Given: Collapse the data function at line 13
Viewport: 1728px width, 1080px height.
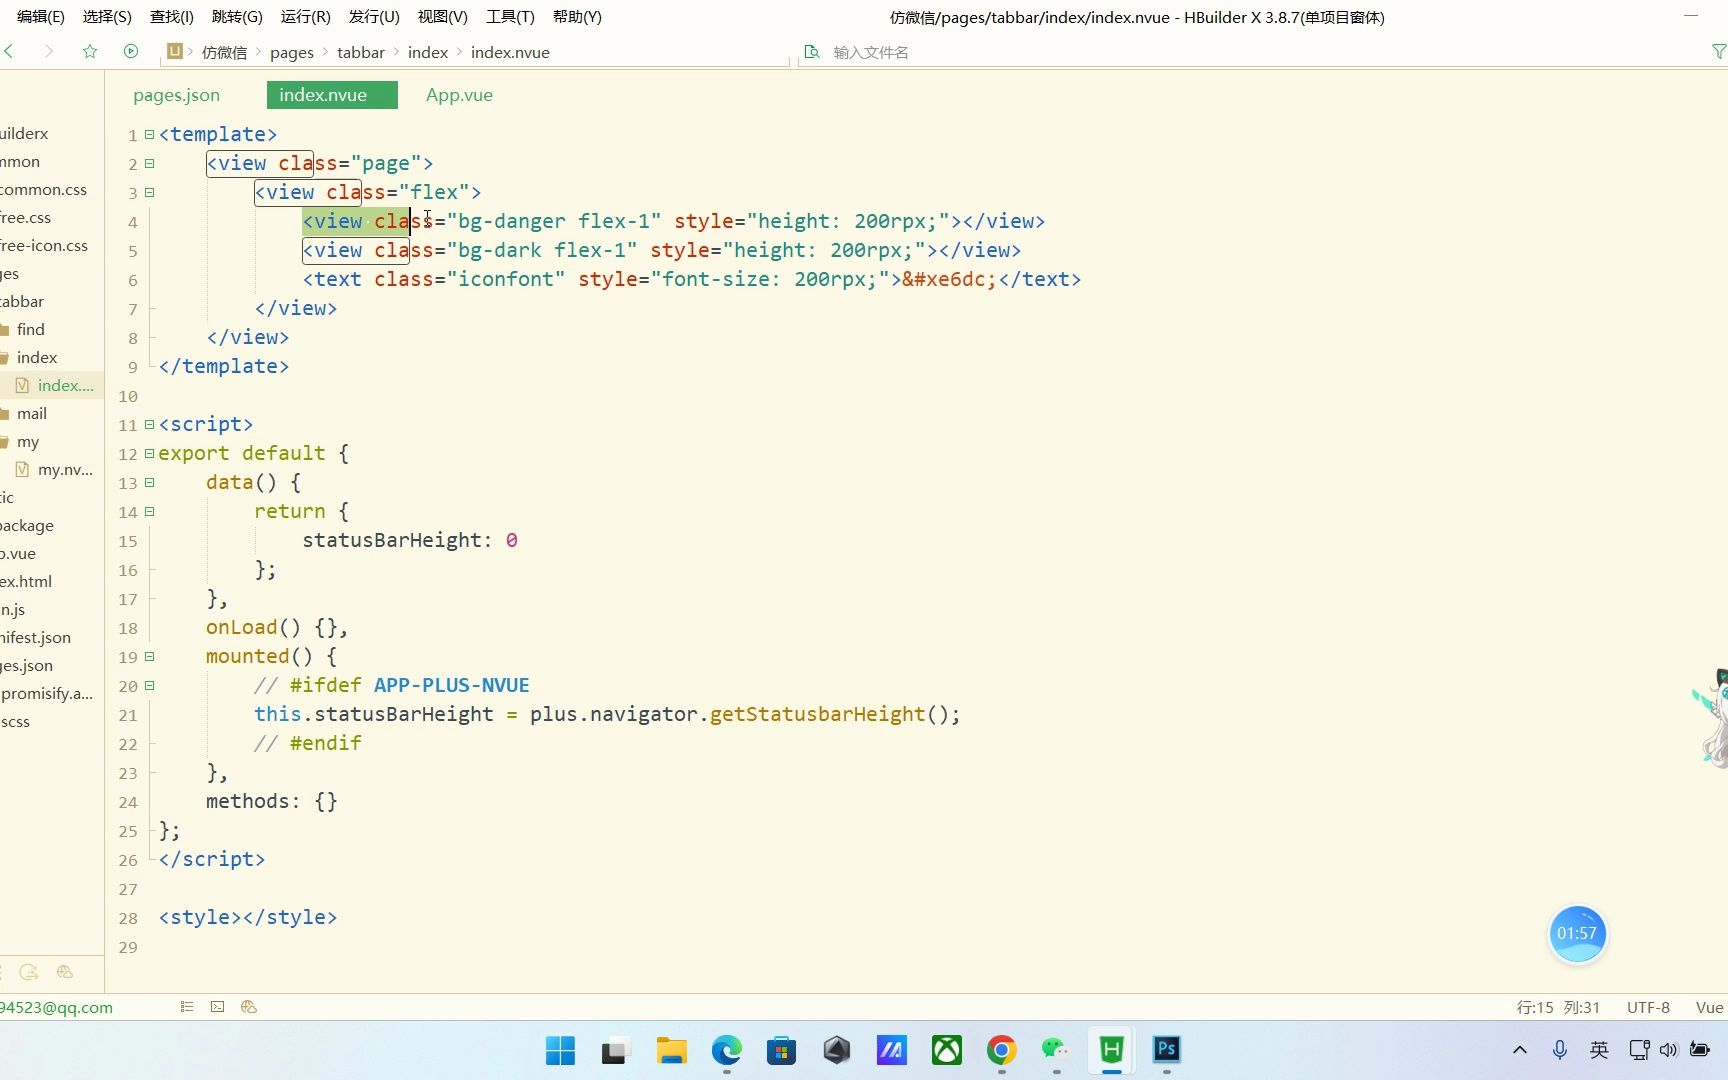Looking at the screenshot, I should click(x=149, y=482).
